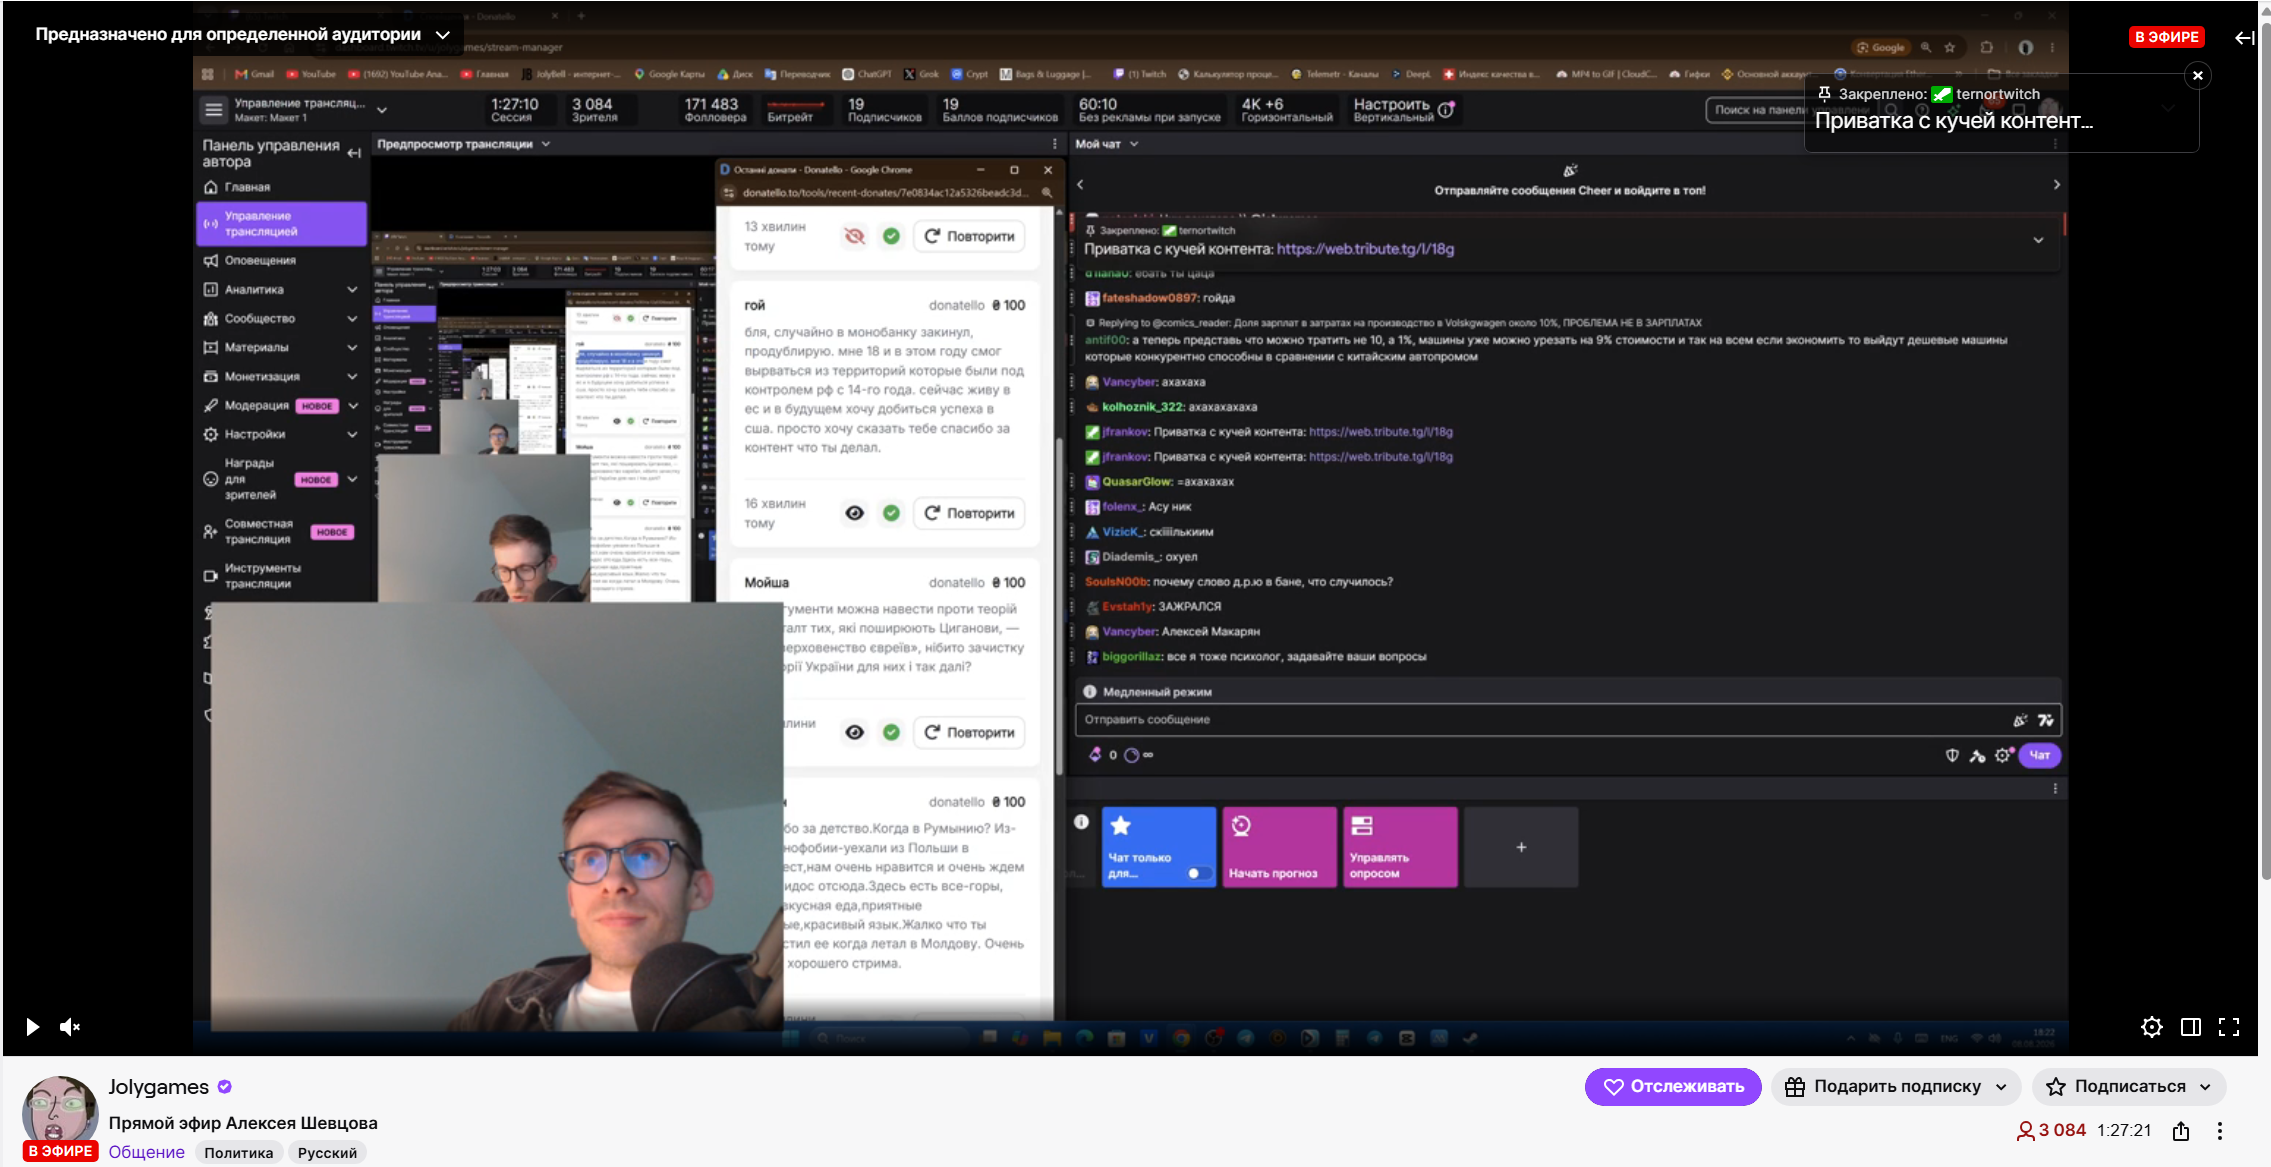
Task: Open Оповещения in the sidebar
Action: (282, 261)
